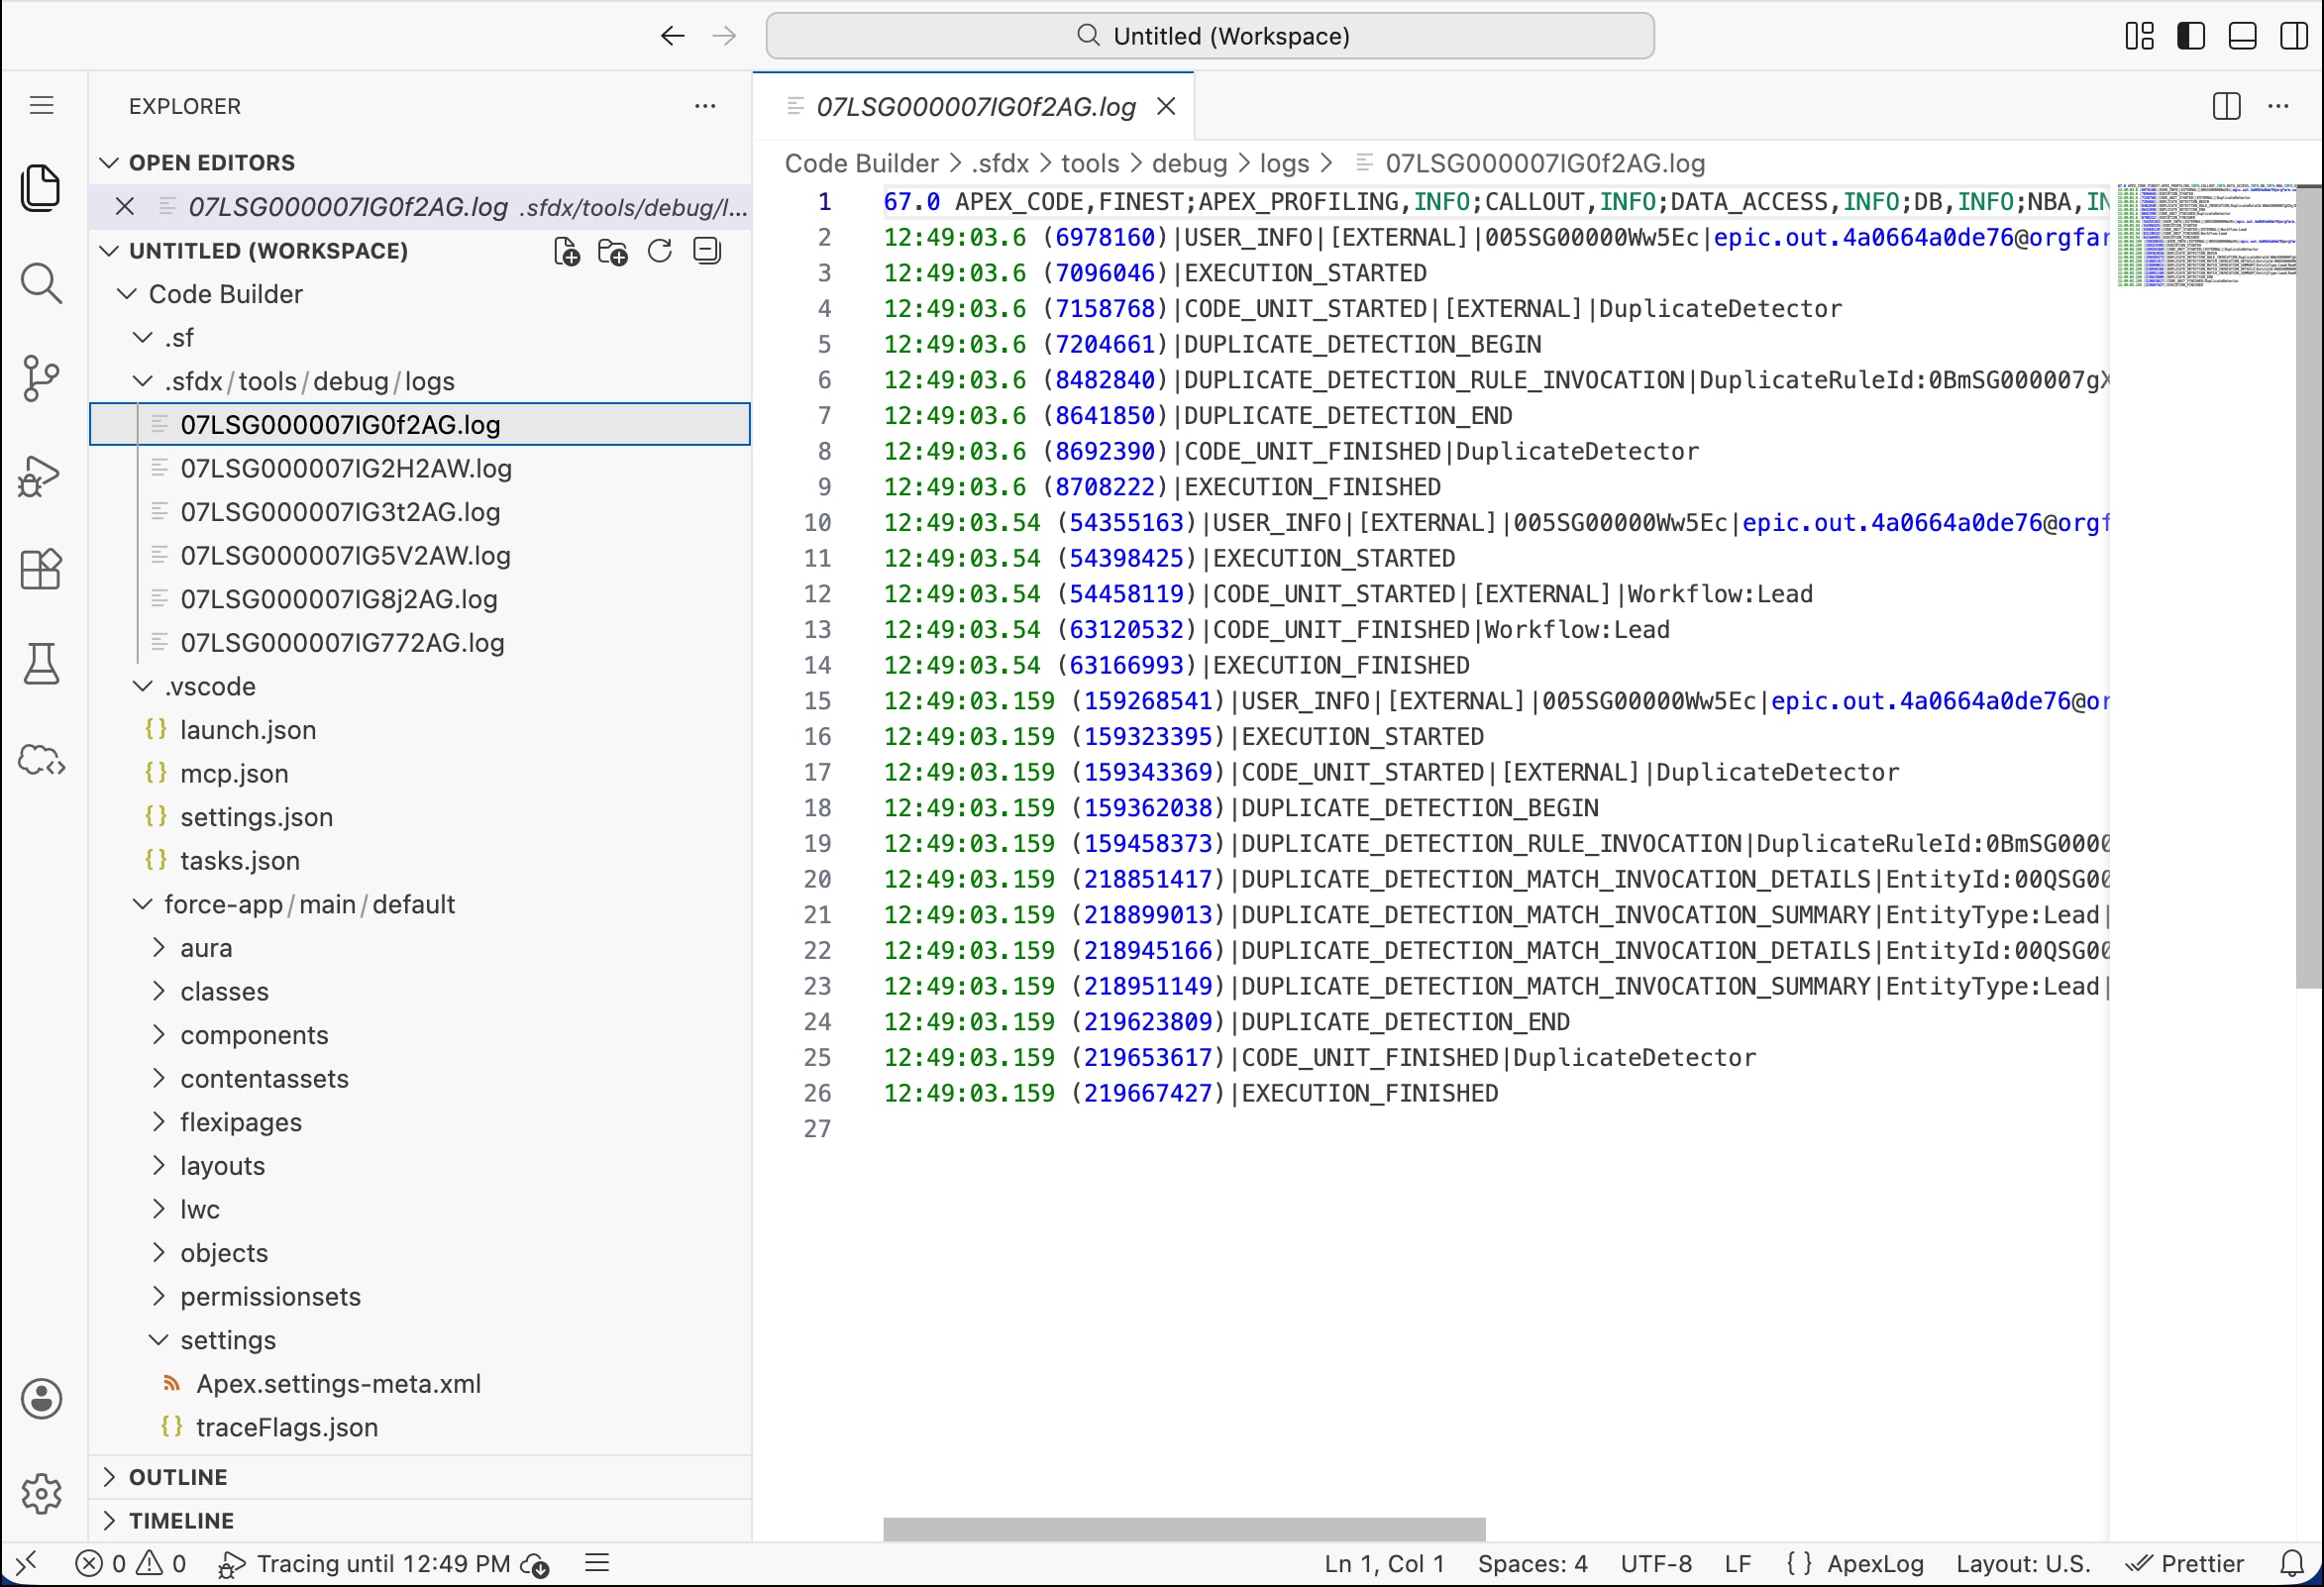Open Explorer views and more actions menu
The height and width of the screenshot is (1587, 2324).
(x=705, y=106)
